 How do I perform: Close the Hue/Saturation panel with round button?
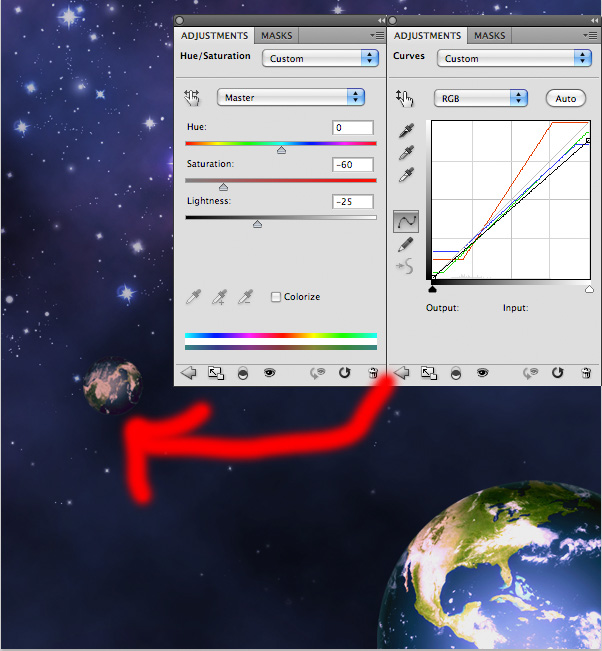pos(180,20)
